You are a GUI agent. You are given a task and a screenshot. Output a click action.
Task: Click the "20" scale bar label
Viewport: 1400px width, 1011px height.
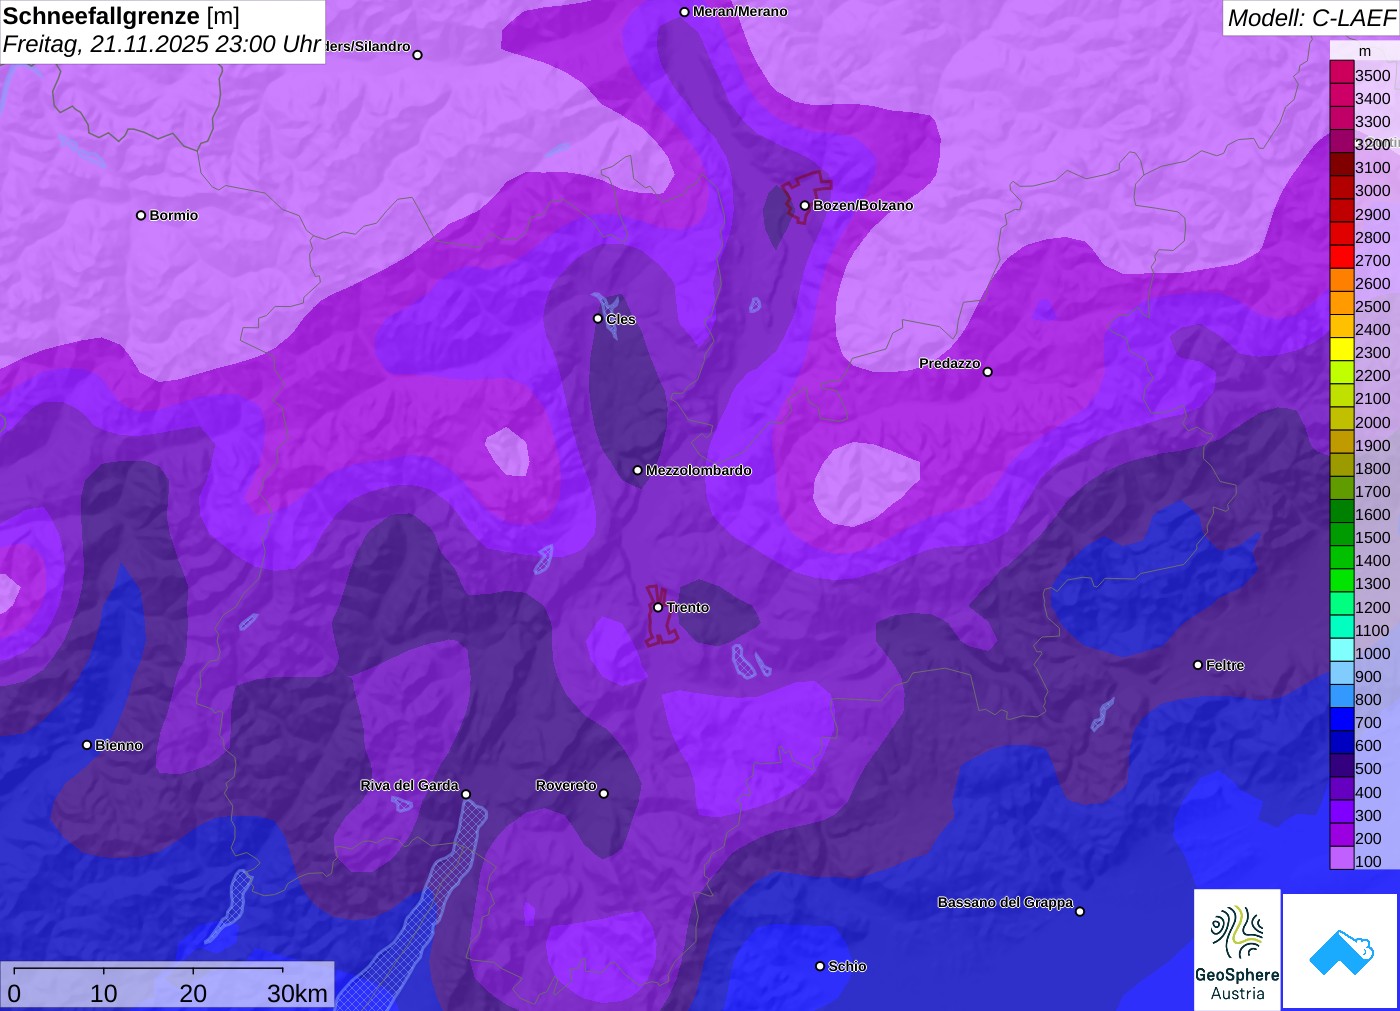pos(193,993)
